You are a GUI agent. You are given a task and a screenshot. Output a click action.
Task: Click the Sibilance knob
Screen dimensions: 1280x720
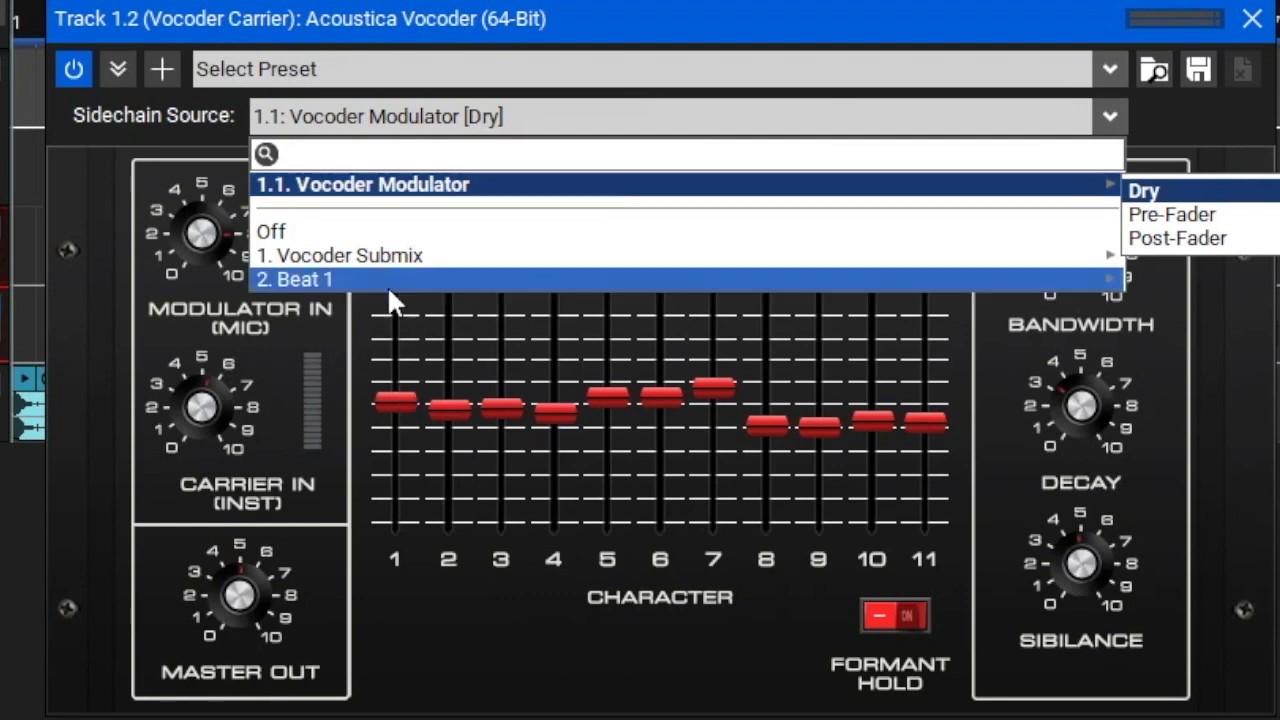(1081, 564)
